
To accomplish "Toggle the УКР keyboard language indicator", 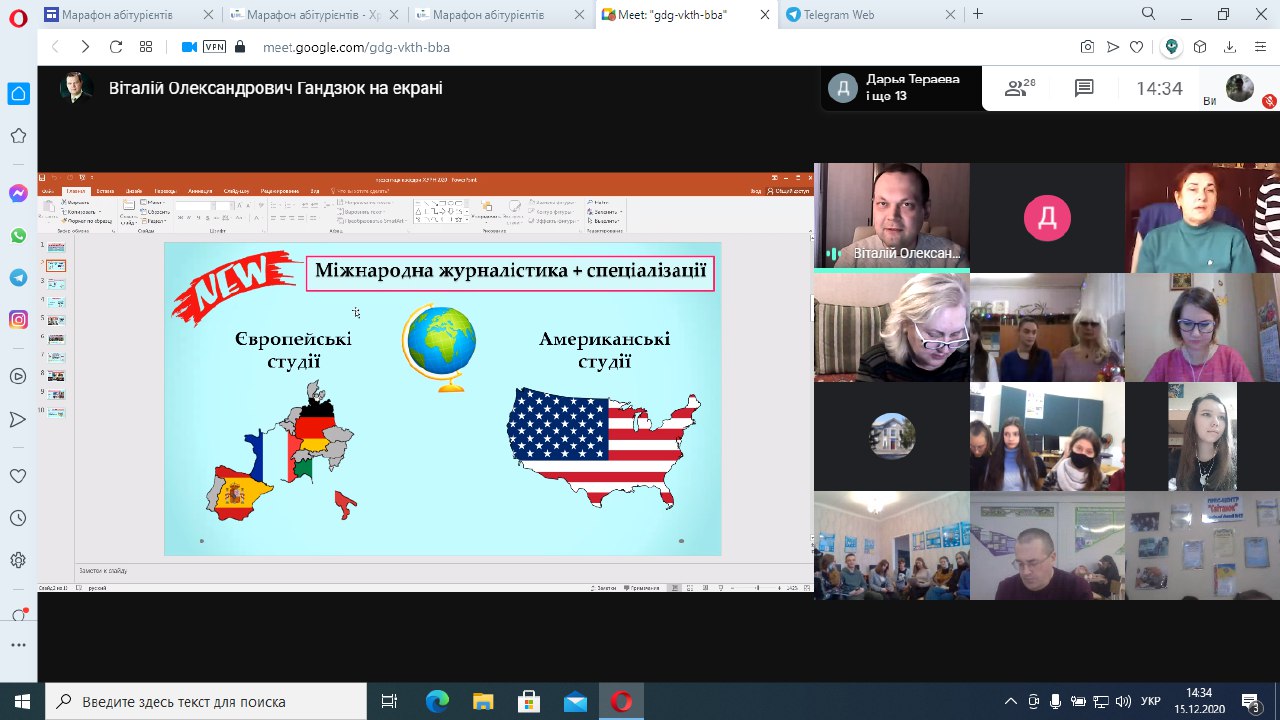I will pyautogui.click(x=1151, y=701).
